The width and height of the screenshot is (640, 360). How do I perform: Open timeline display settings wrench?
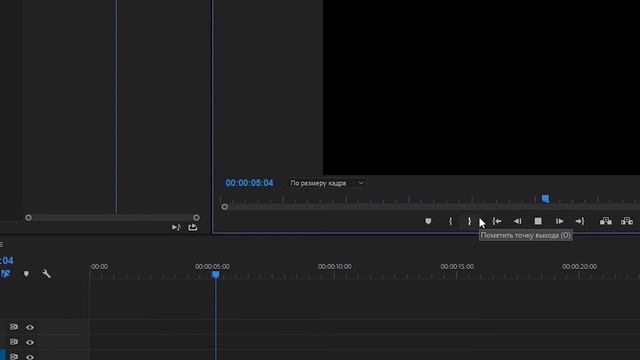tap(47, 274)
